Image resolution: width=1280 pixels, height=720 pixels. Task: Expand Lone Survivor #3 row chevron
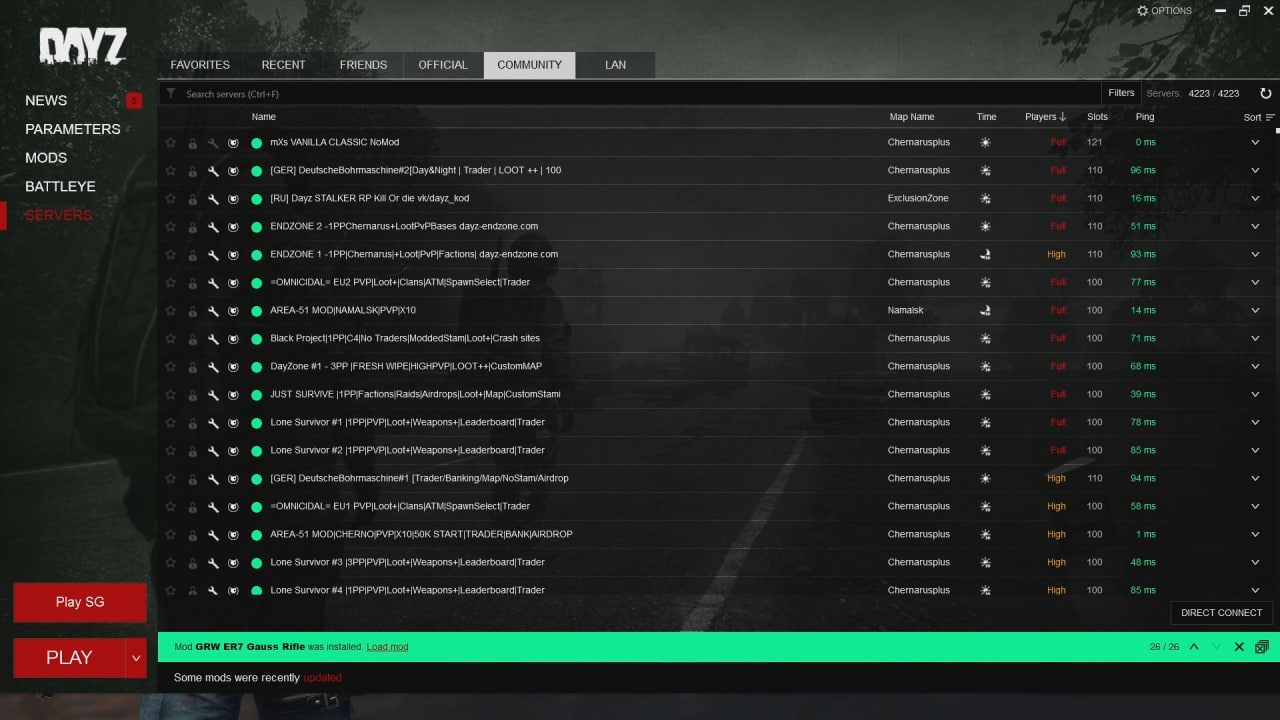pyautogui.click(x=1255, y=562)
